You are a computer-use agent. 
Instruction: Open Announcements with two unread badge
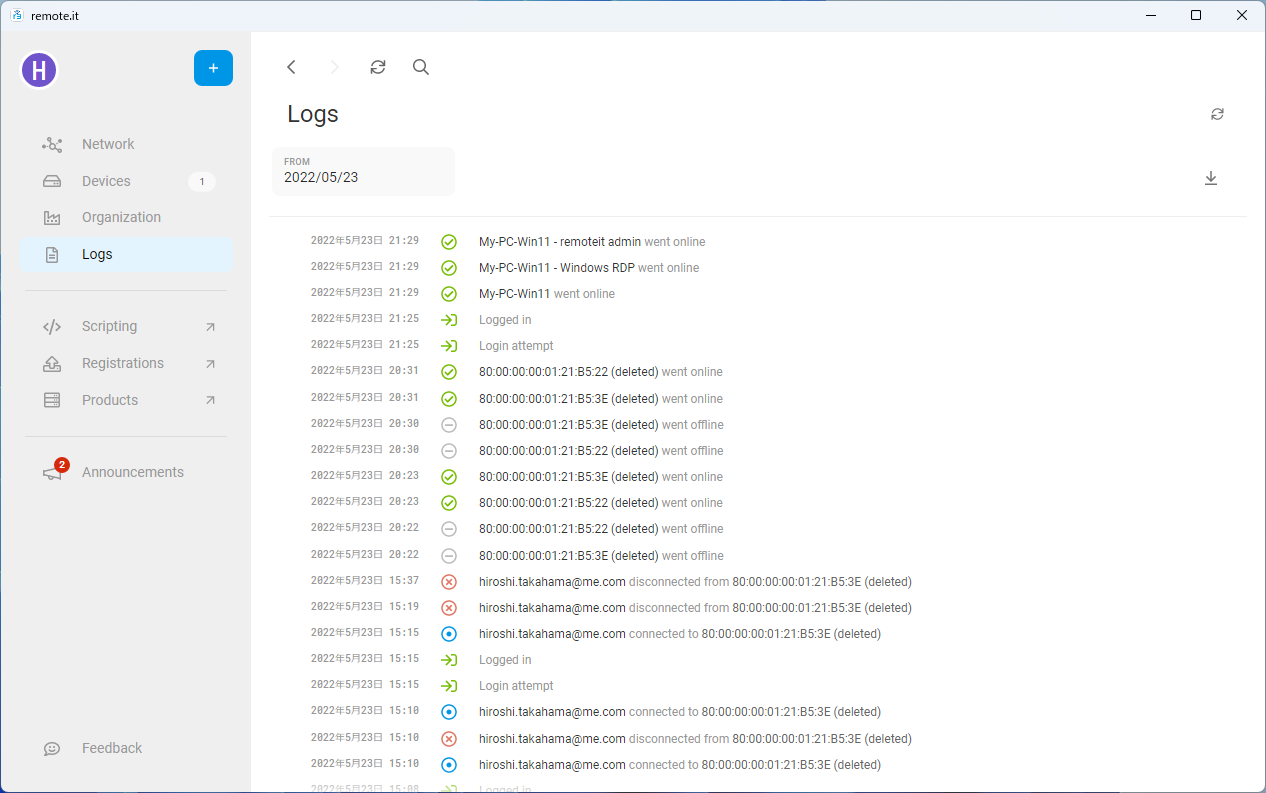(127, 472)
